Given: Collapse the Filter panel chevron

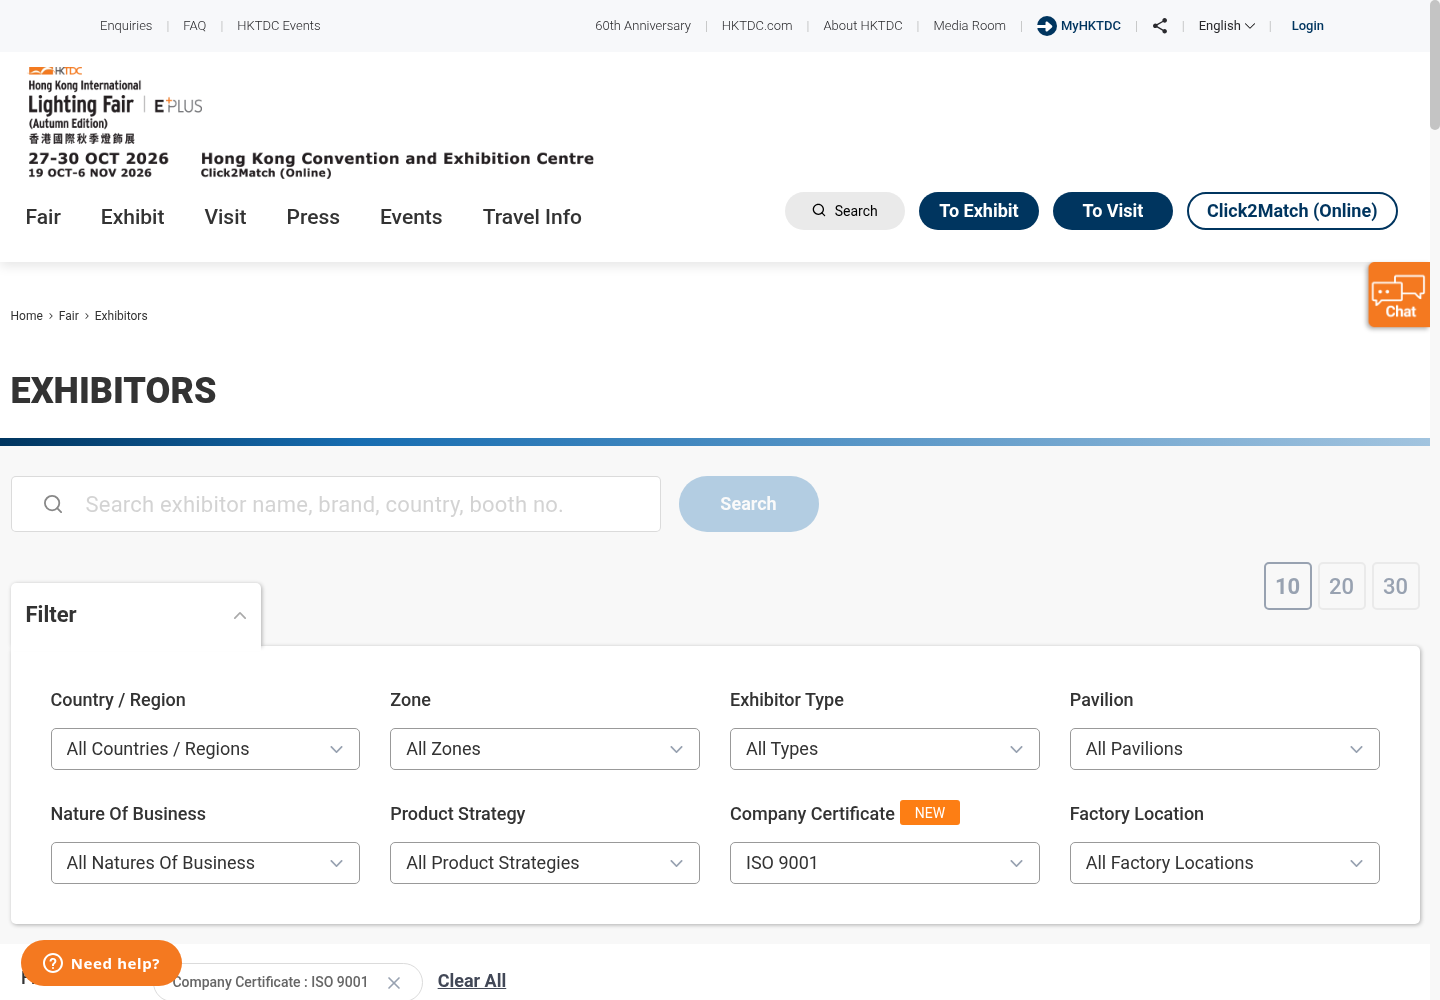Looking at the screenshot, I should click(x=240, y=615).
